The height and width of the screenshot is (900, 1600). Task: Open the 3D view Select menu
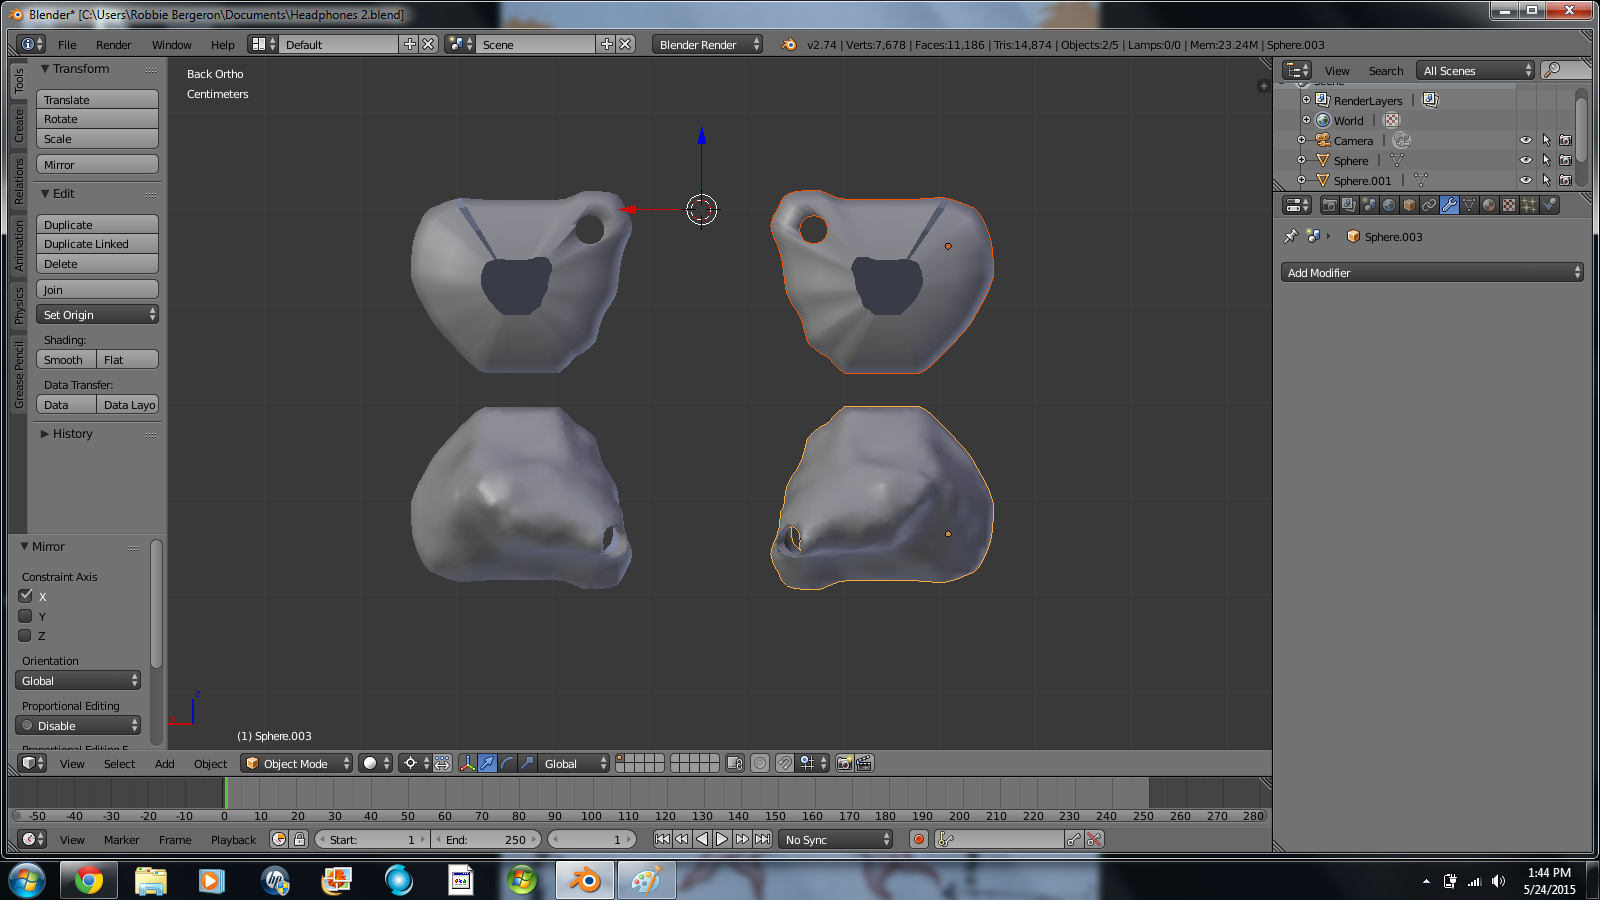tap(119, 764)
